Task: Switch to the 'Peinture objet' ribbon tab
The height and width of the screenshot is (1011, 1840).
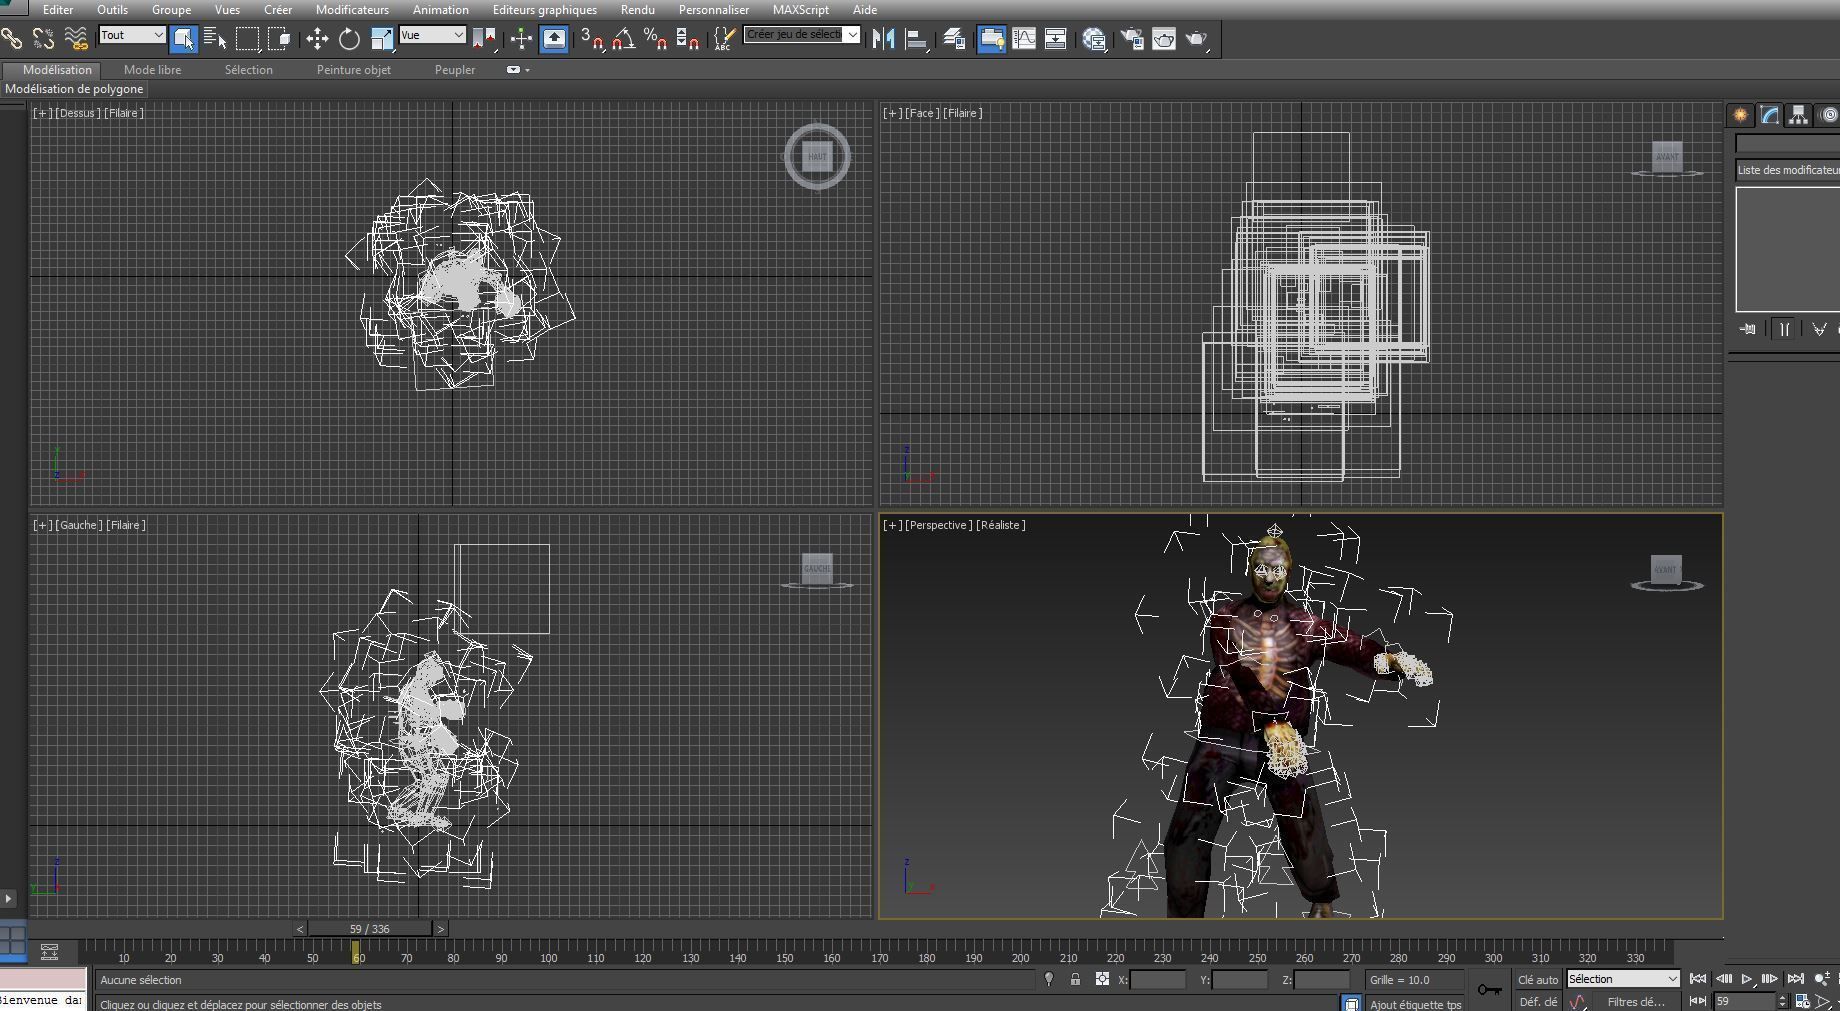Action: point(353,70)
